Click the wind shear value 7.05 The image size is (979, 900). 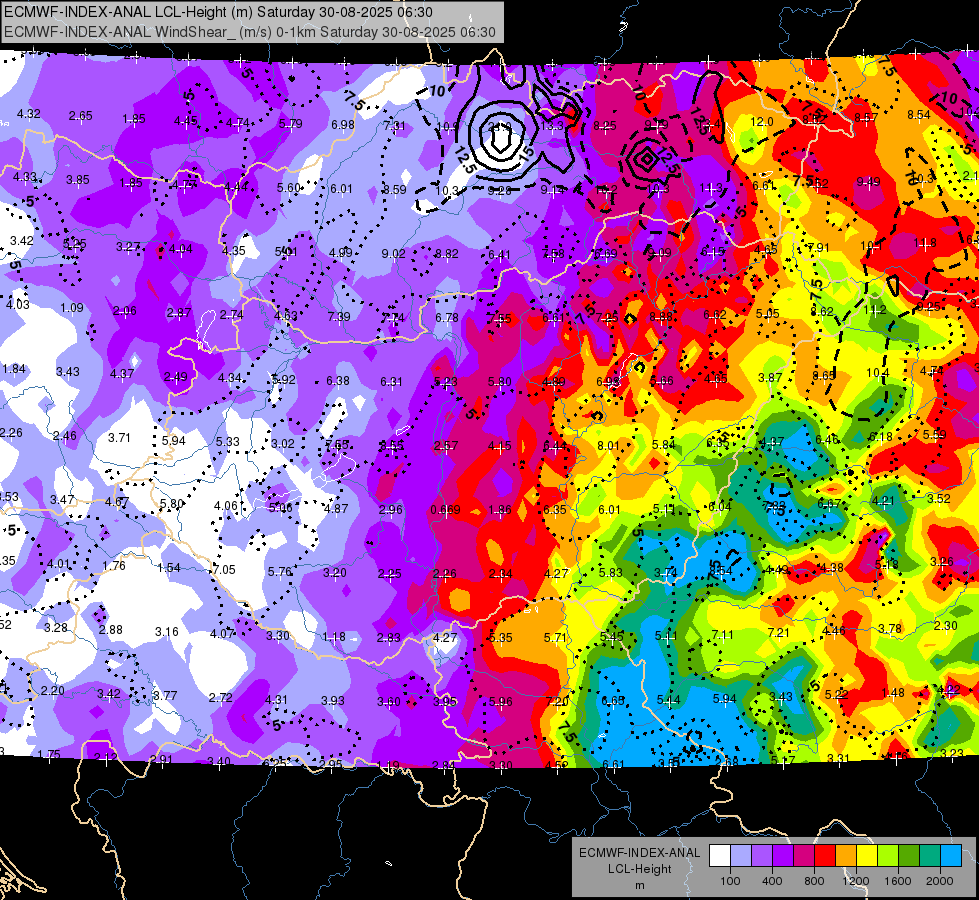[x=224, y=570]
